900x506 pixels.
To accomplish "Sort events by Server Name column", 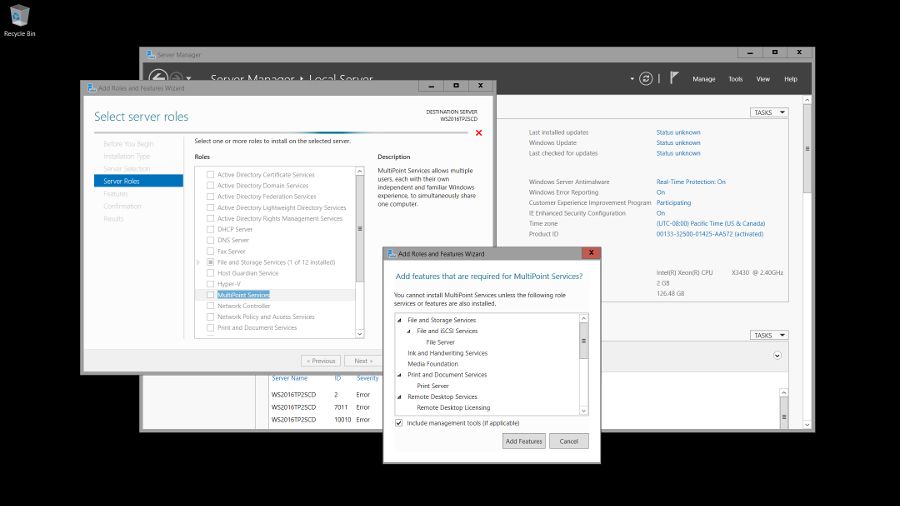I will [x=289, y=378].
